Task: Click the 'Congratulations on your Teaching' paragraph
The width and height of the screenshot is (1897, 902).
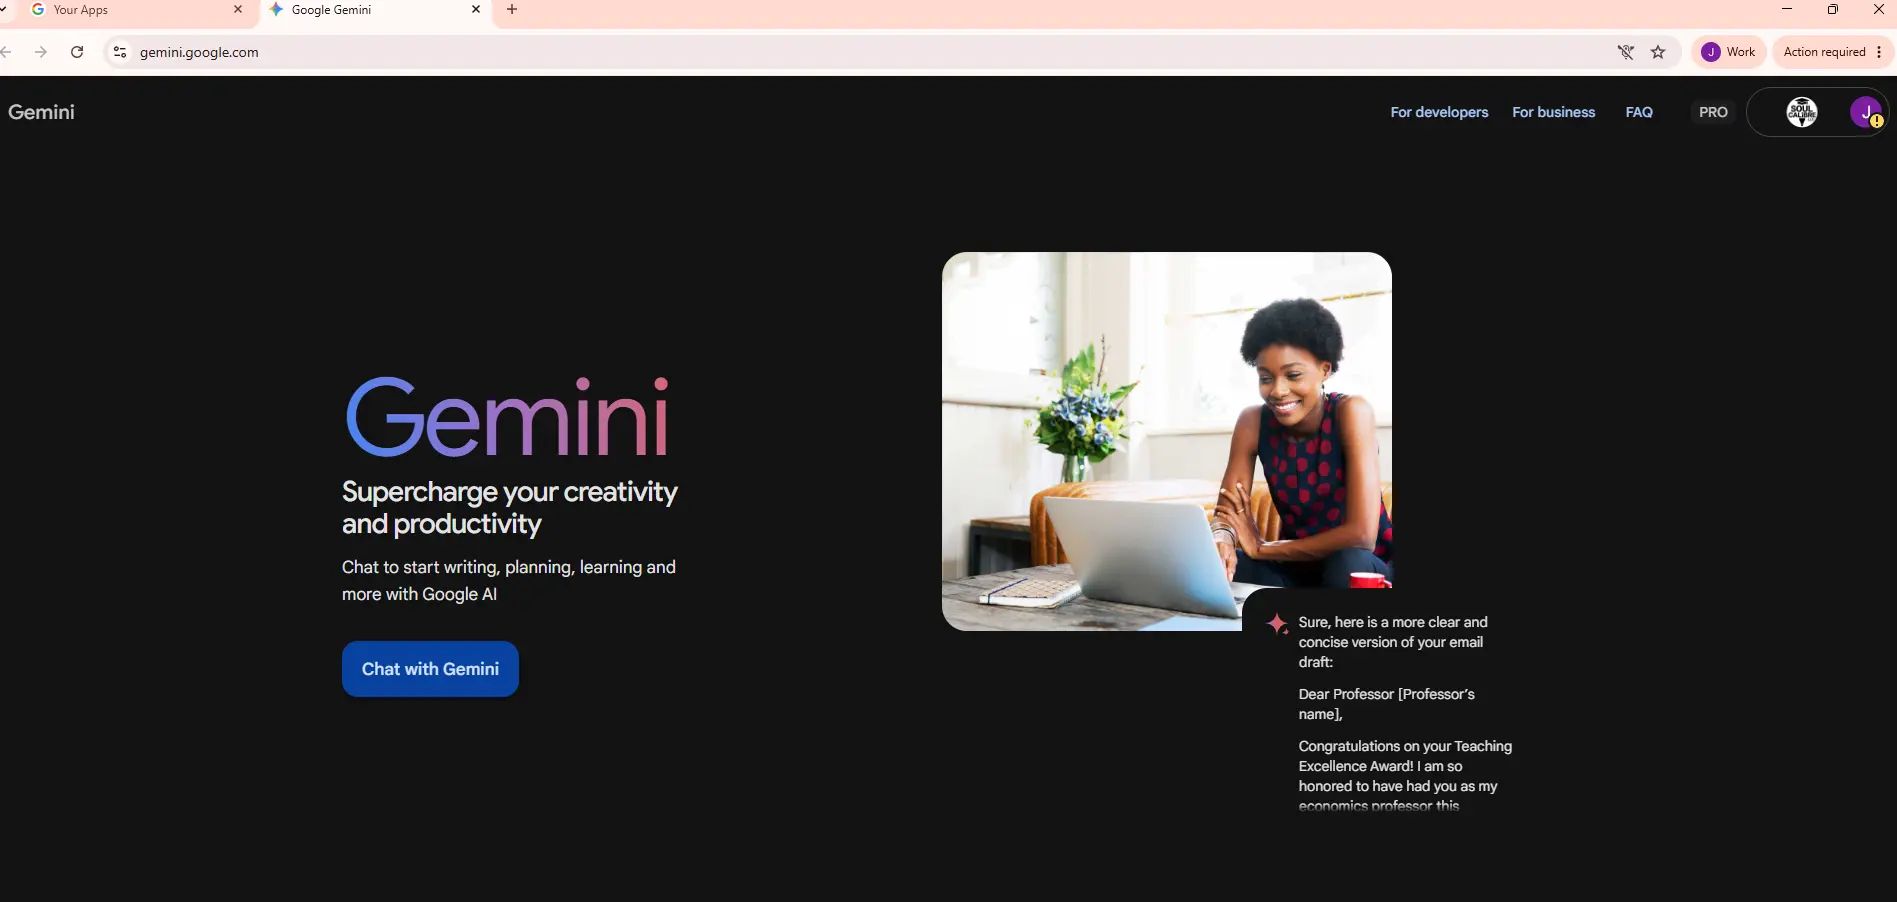Action: 1405,776
